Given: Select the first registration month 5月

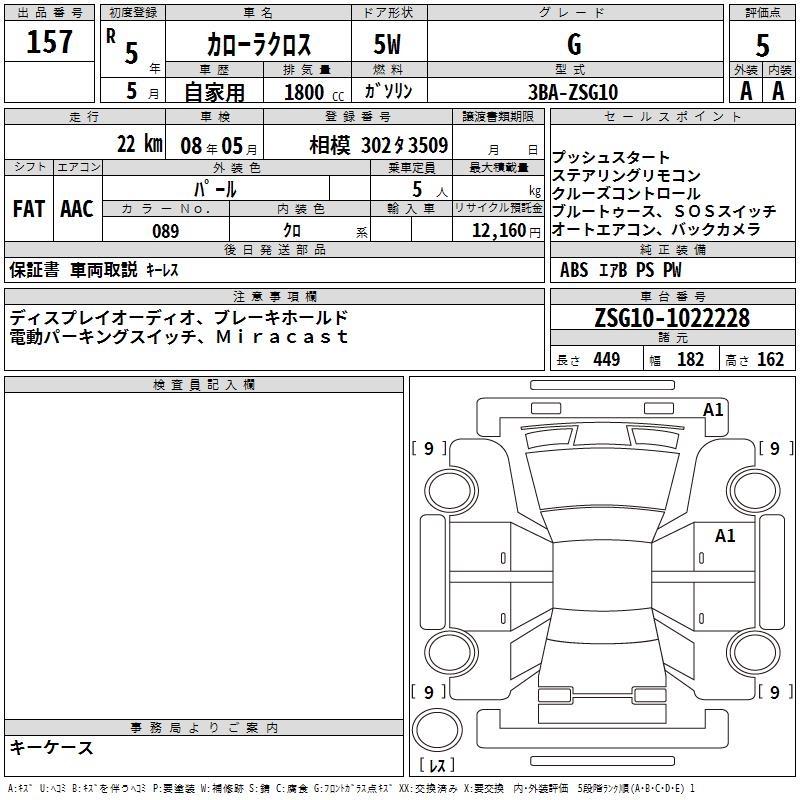Looking at the screenshot, I should point(142,91).
